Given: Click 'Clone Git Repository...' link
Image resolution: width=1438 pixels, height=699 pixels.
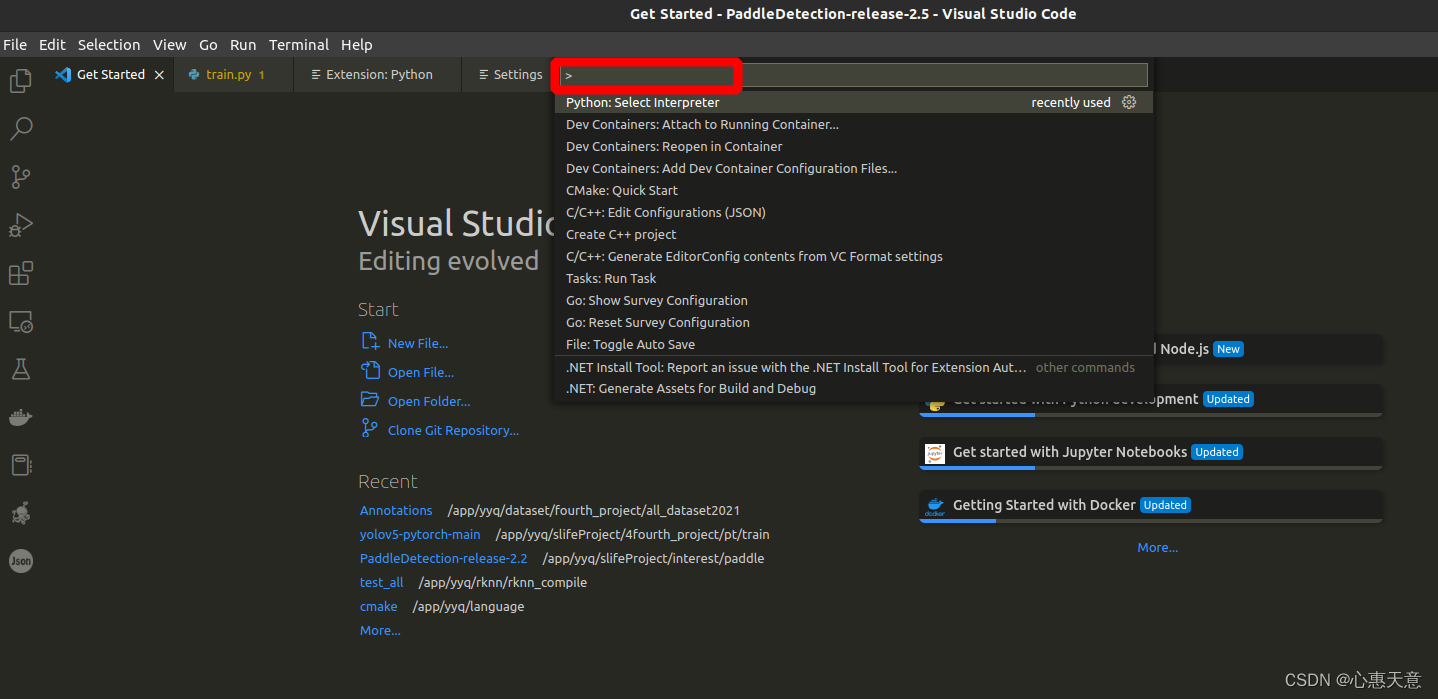Looking at the screenshot, I should (x=453, y=430).
